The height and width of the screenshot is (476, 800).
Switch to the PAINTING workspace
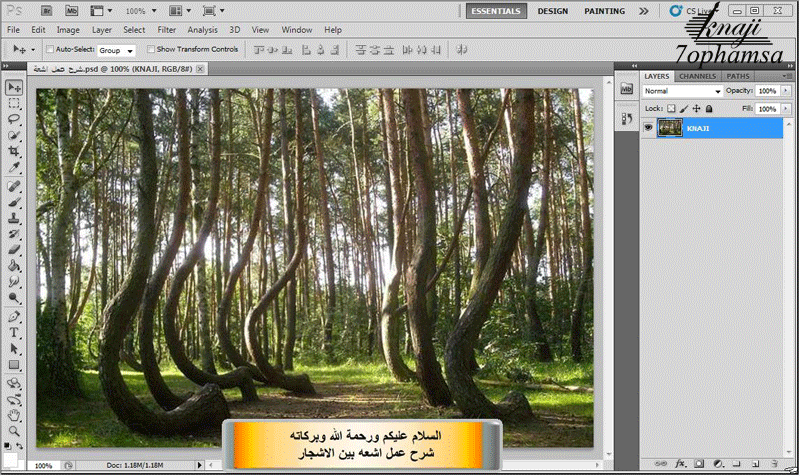607,11
